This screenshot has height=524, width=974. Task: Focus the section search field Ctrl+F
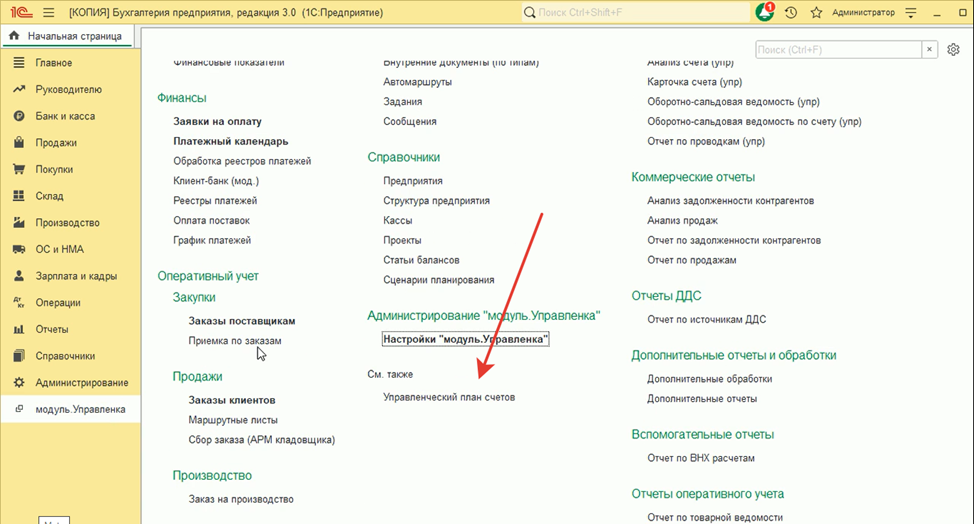click(839, 50)
